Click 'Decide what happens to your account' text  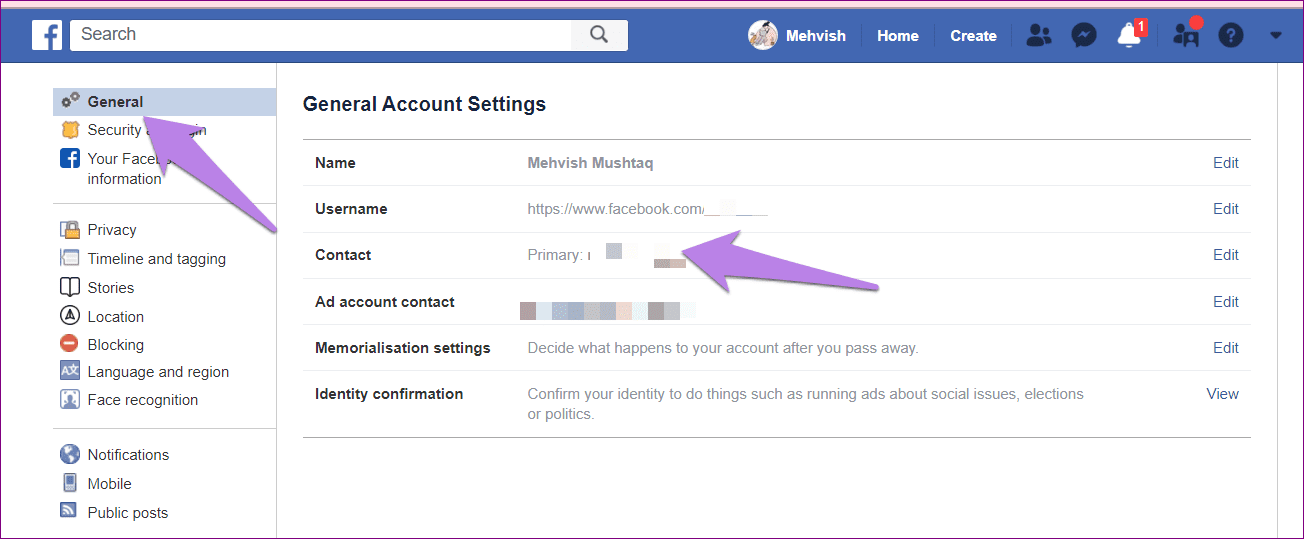coord(723,348)
